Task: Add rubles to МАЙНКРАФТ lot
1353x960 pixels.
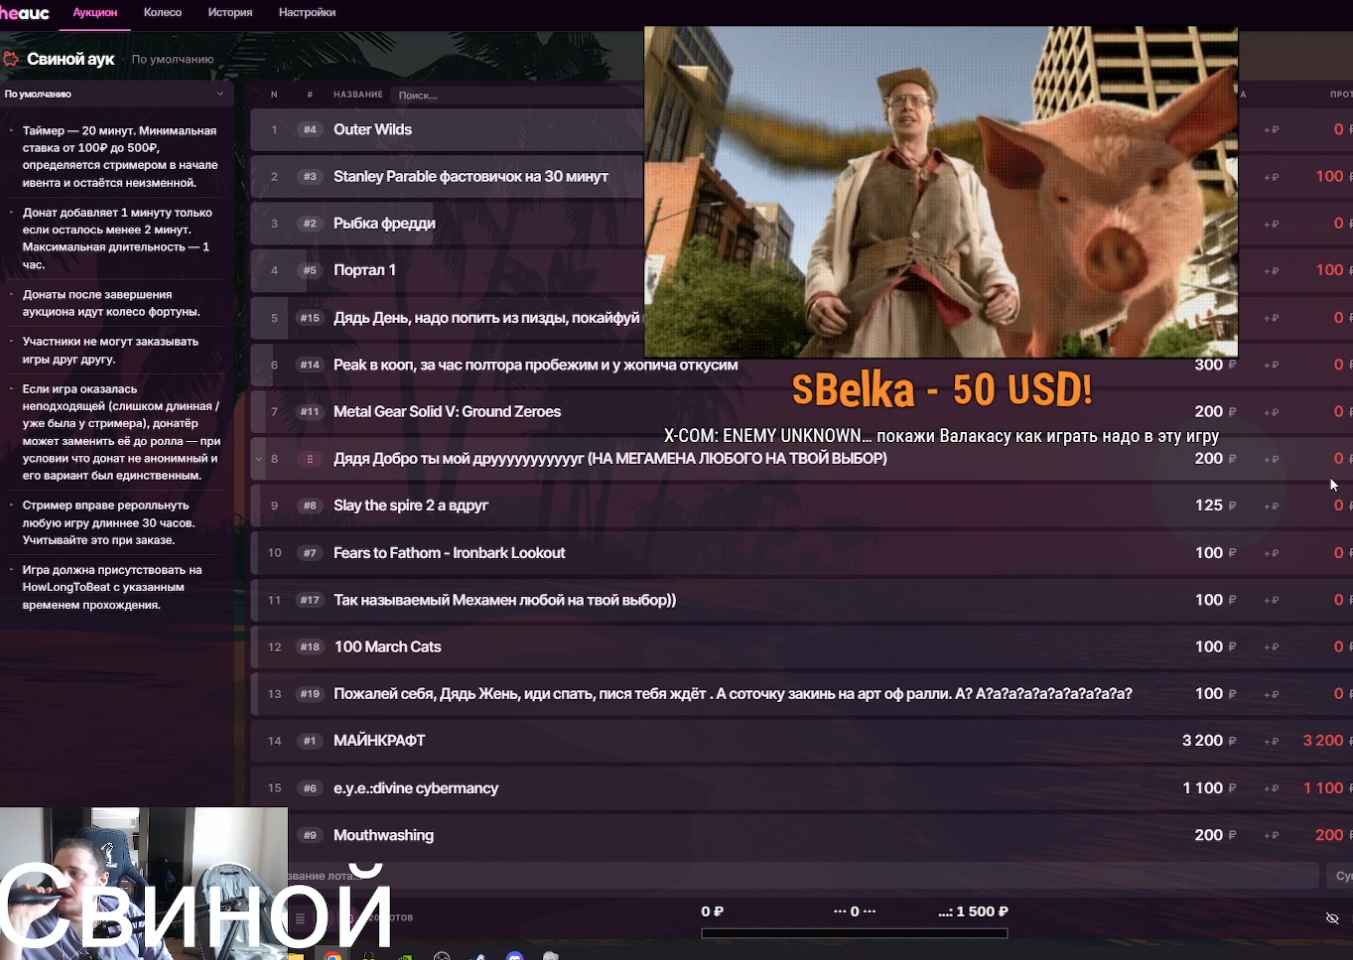Action: (x=1271, y=741)
